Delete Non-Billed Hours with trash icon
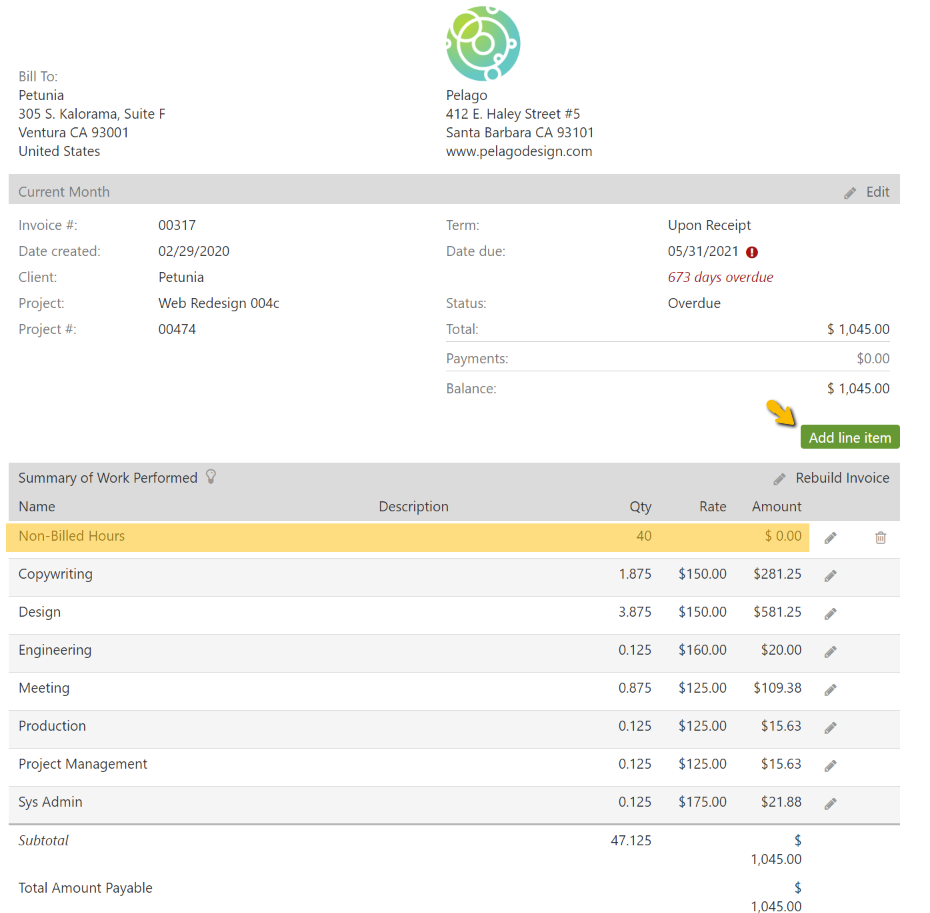This screenshot has width=930, height=913. click(880, 538)
